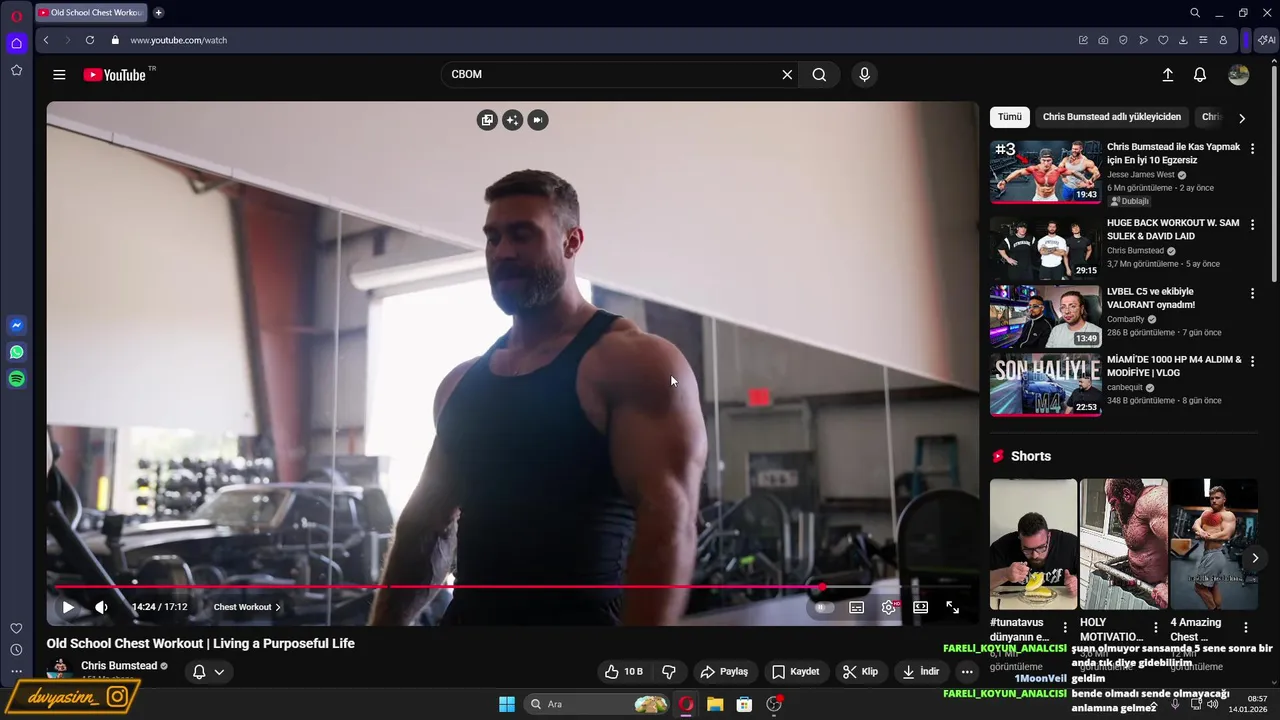Open Opera home icon in sidebar

click(x=16, y=43)
